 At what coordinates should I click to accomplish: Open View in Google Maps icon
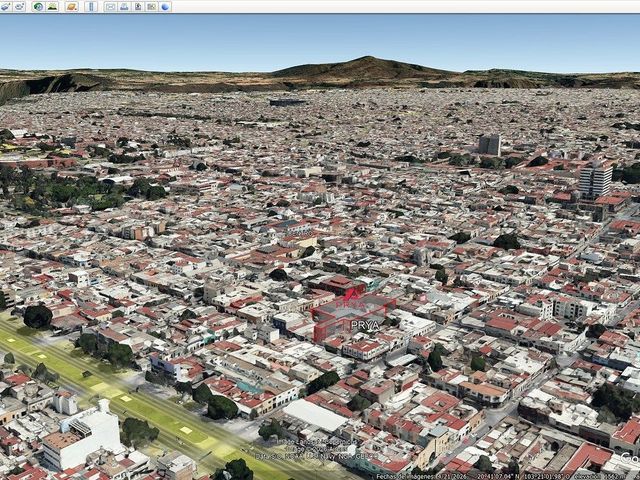151,7
